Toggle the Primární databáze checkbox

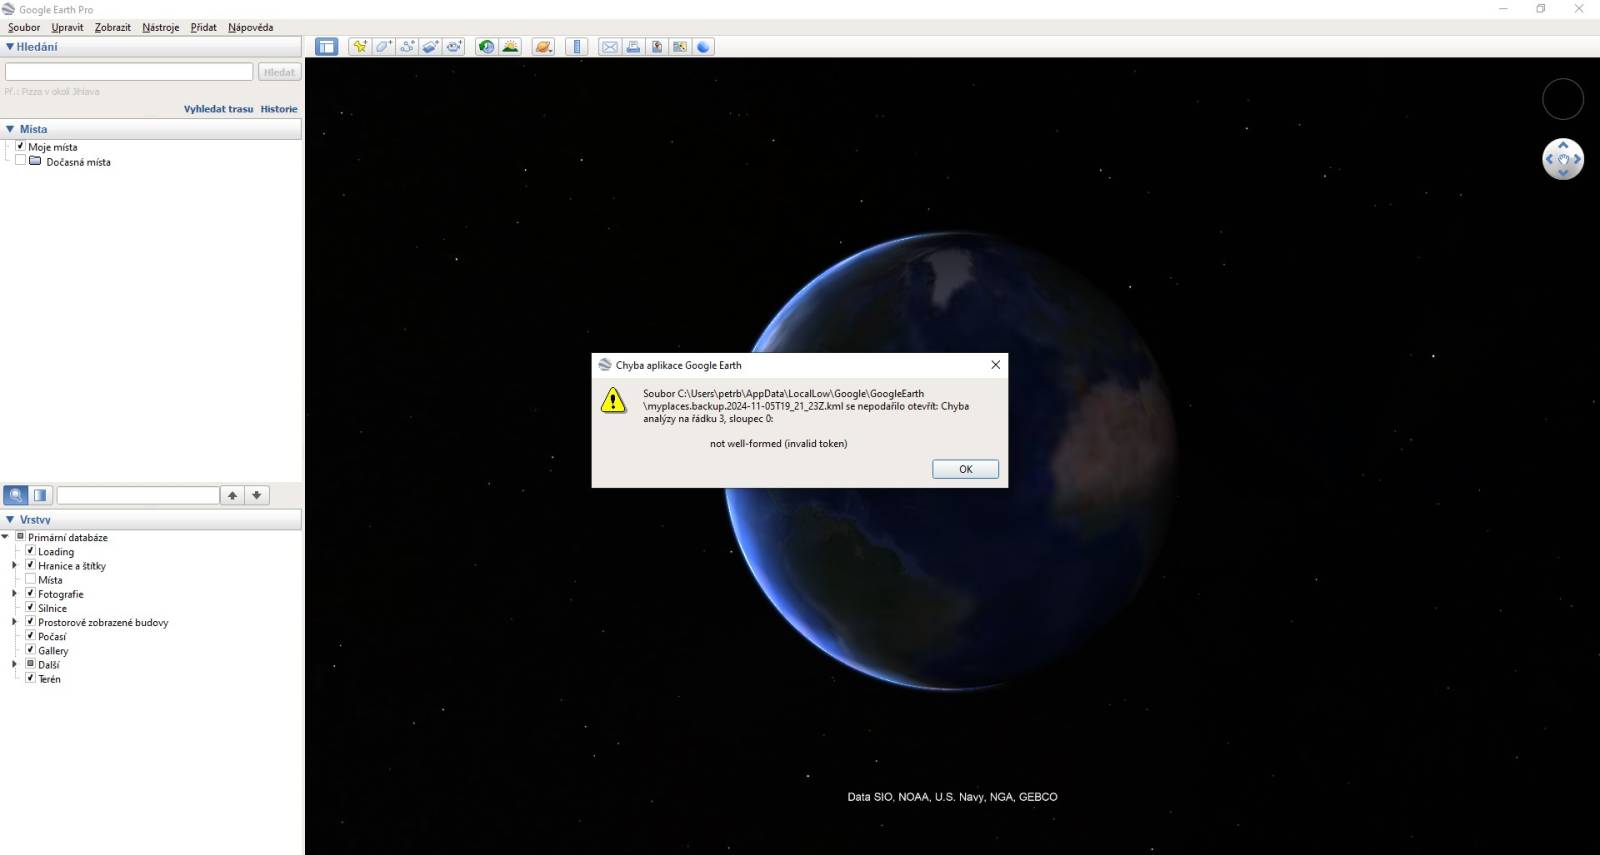(x=20, y=537)
